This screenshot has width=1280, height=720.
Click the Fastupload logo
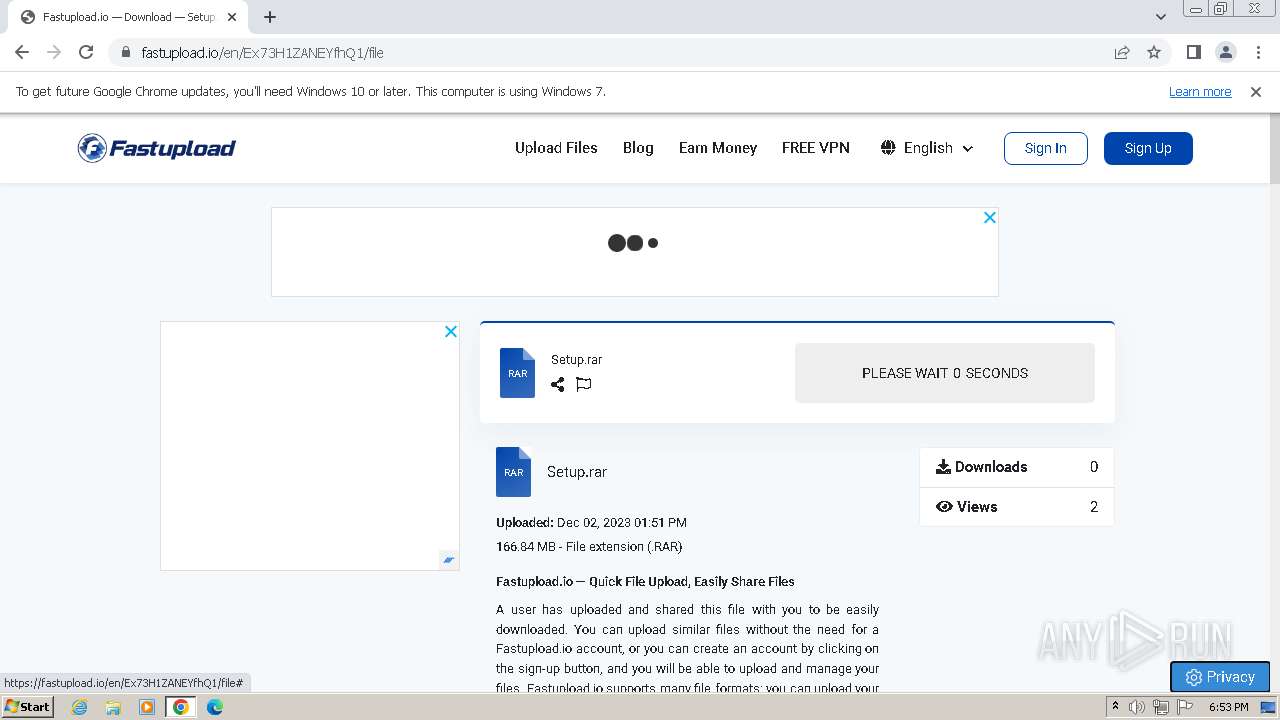point(157,148)
